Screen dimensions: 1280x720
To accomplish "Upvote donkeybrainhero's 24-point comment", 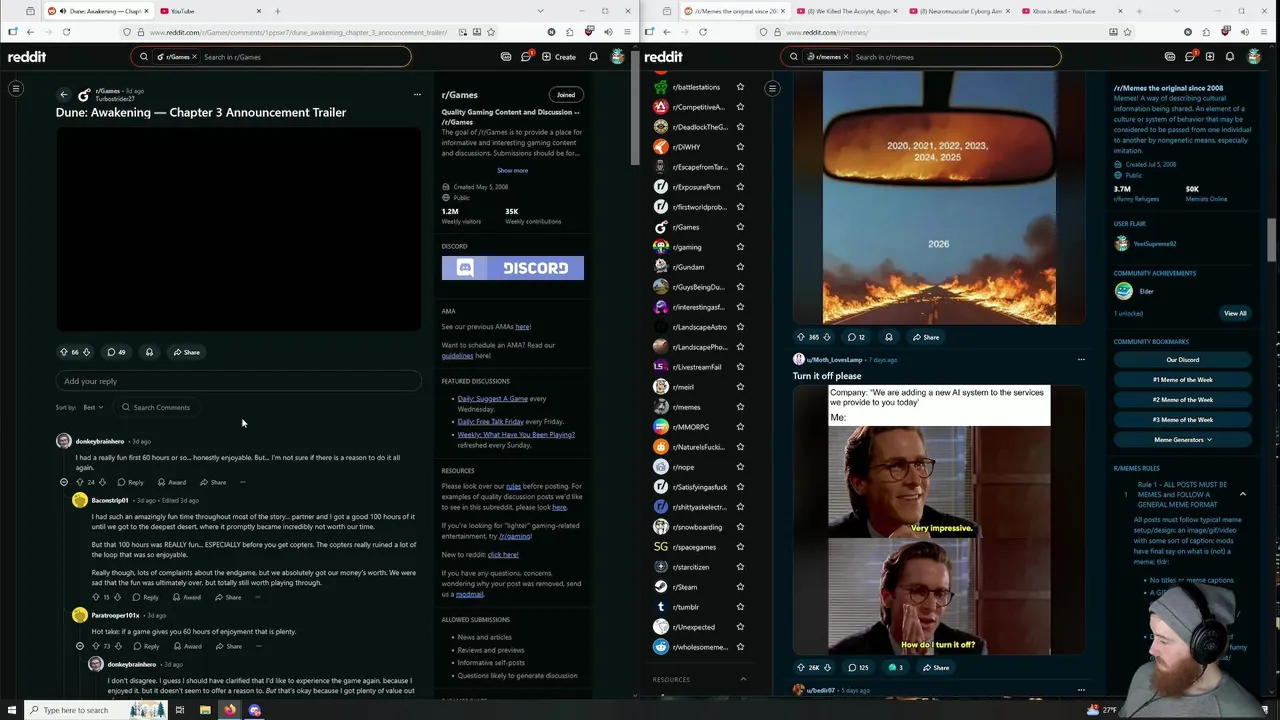I will (x=80, y=482).
